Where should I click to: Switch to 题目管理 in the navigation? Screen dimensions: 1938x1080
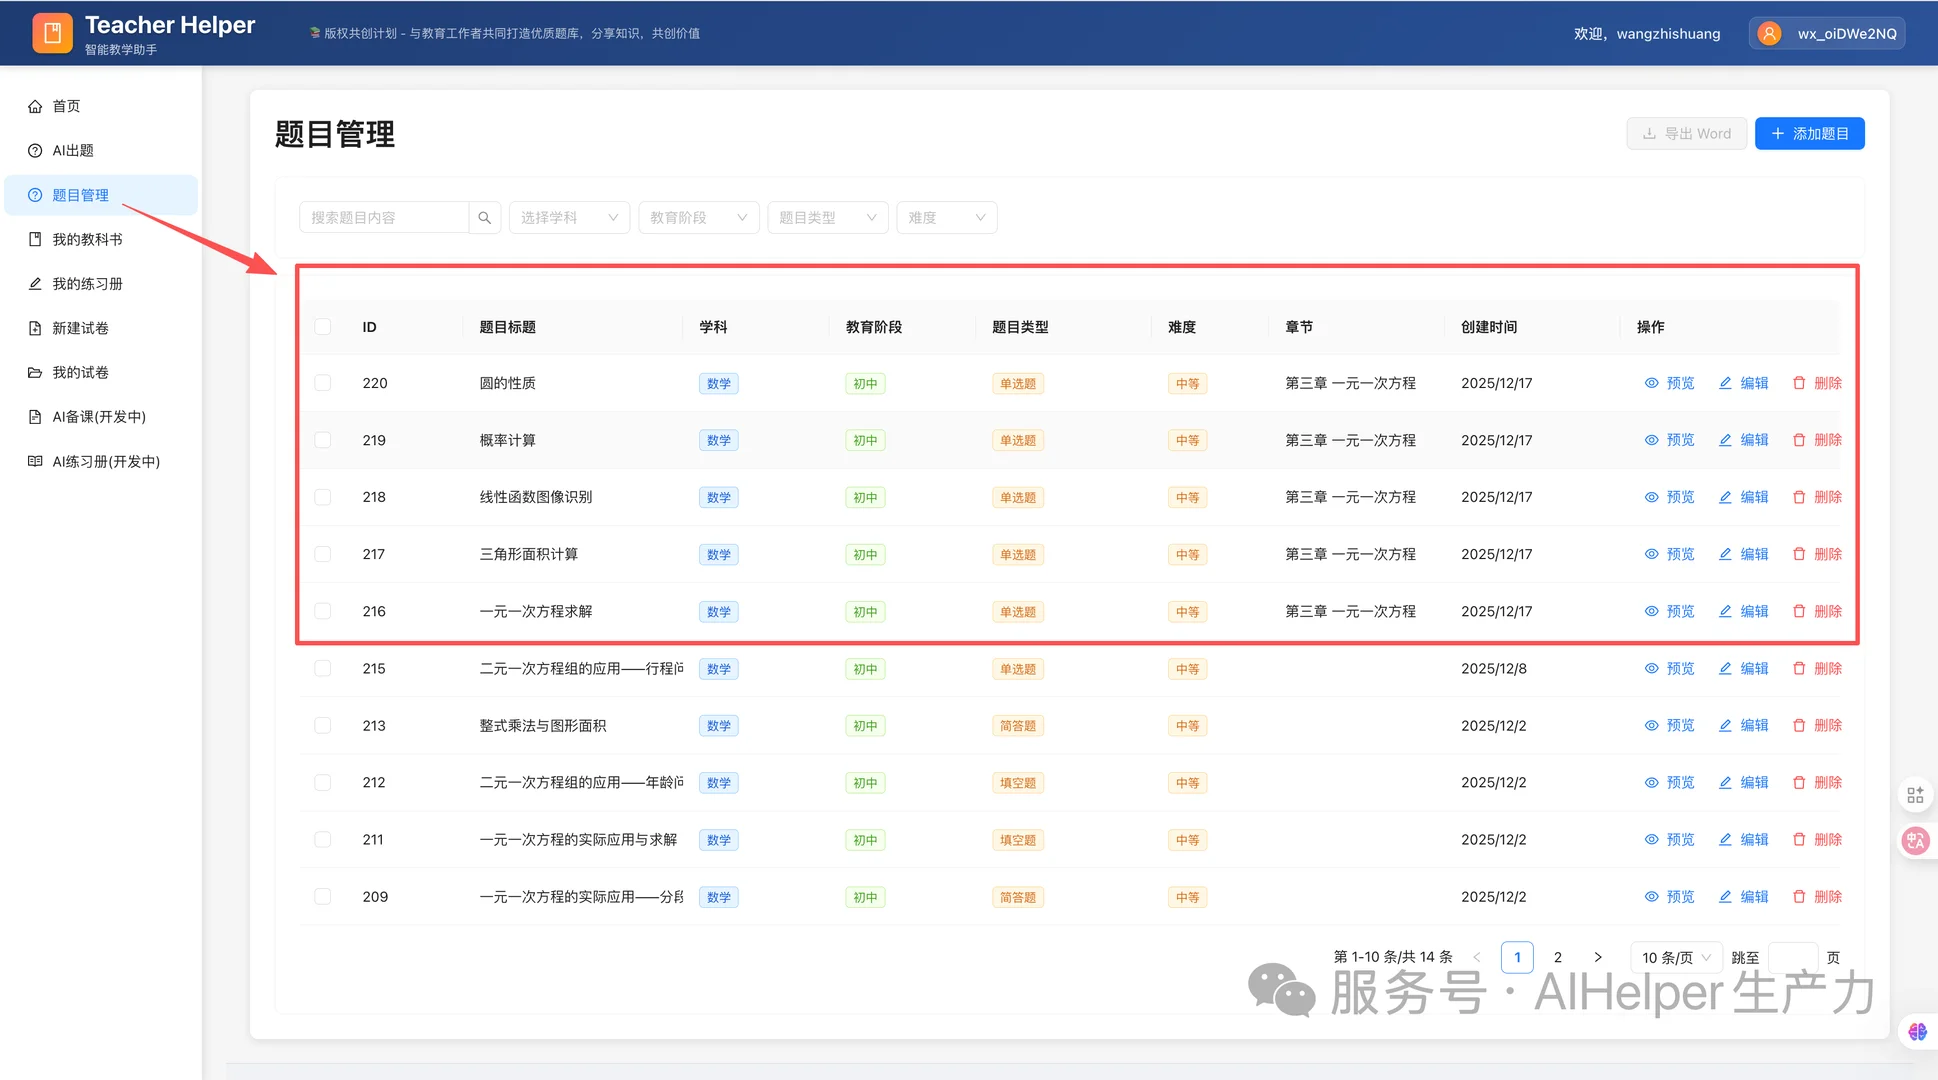point(80,195)
